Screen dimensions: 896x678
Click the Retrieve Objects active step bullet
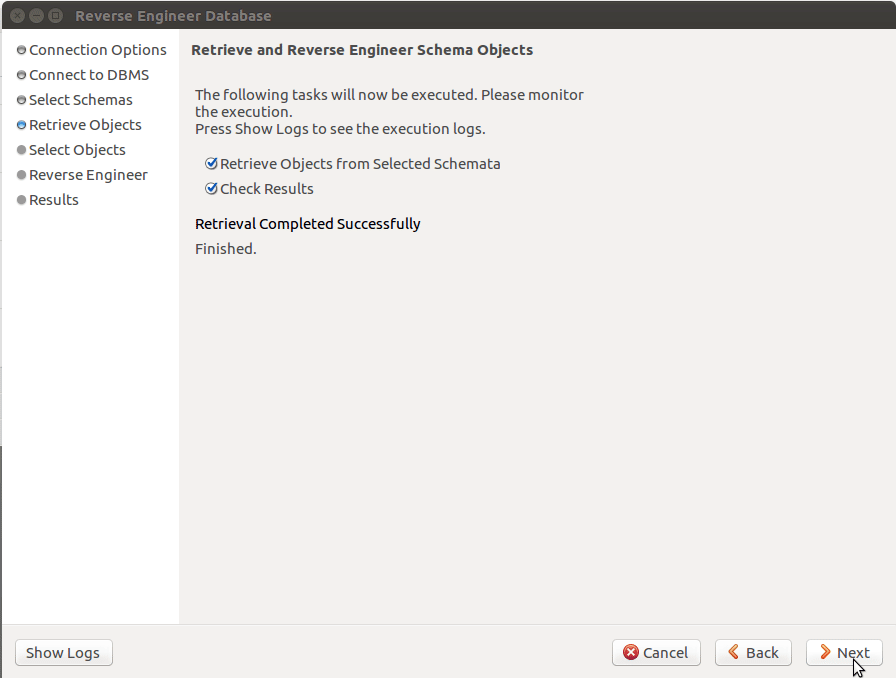21,125
